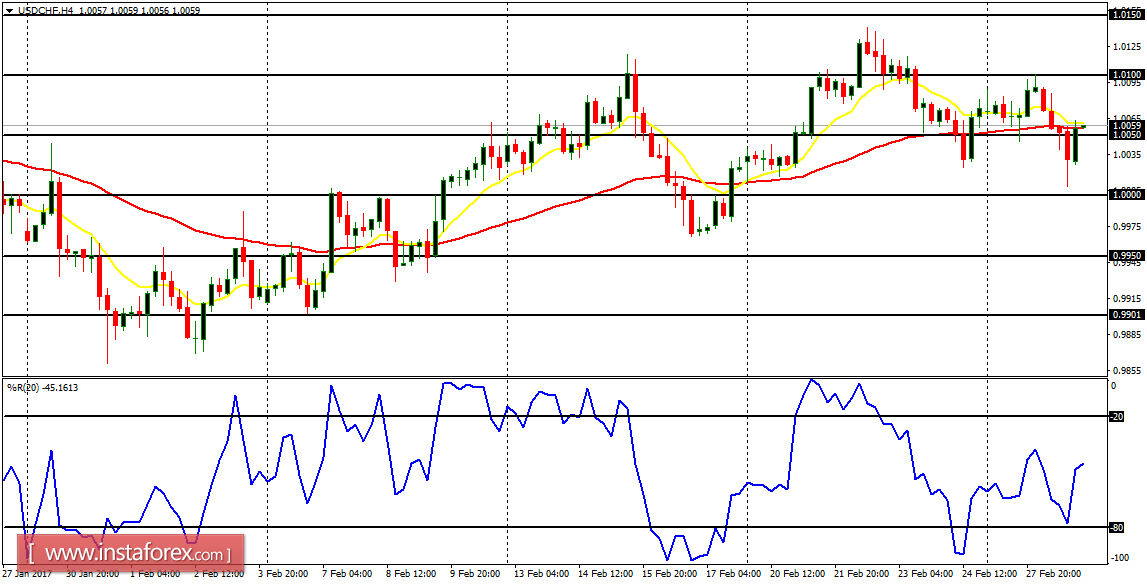Viewport: 1147px width, 585px height.
Task: Select the 1.0100 price level label
Action: click(x=1128, y=73)
